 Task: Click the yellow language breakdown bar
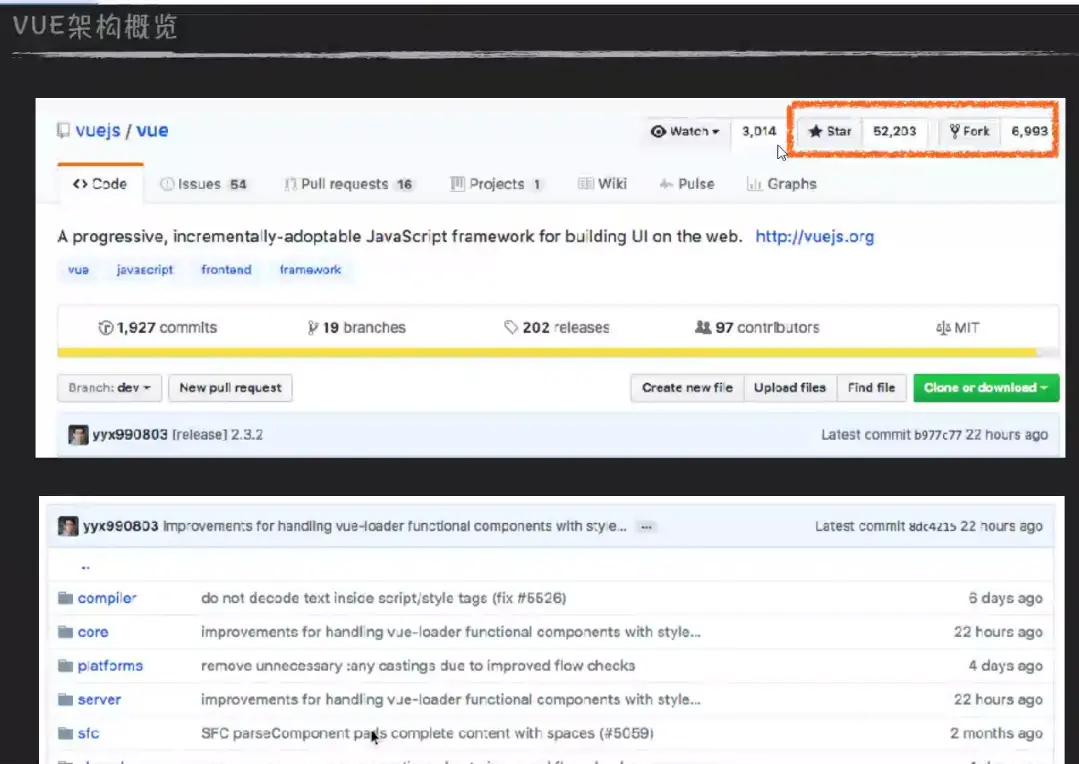(x=547, y=352)
